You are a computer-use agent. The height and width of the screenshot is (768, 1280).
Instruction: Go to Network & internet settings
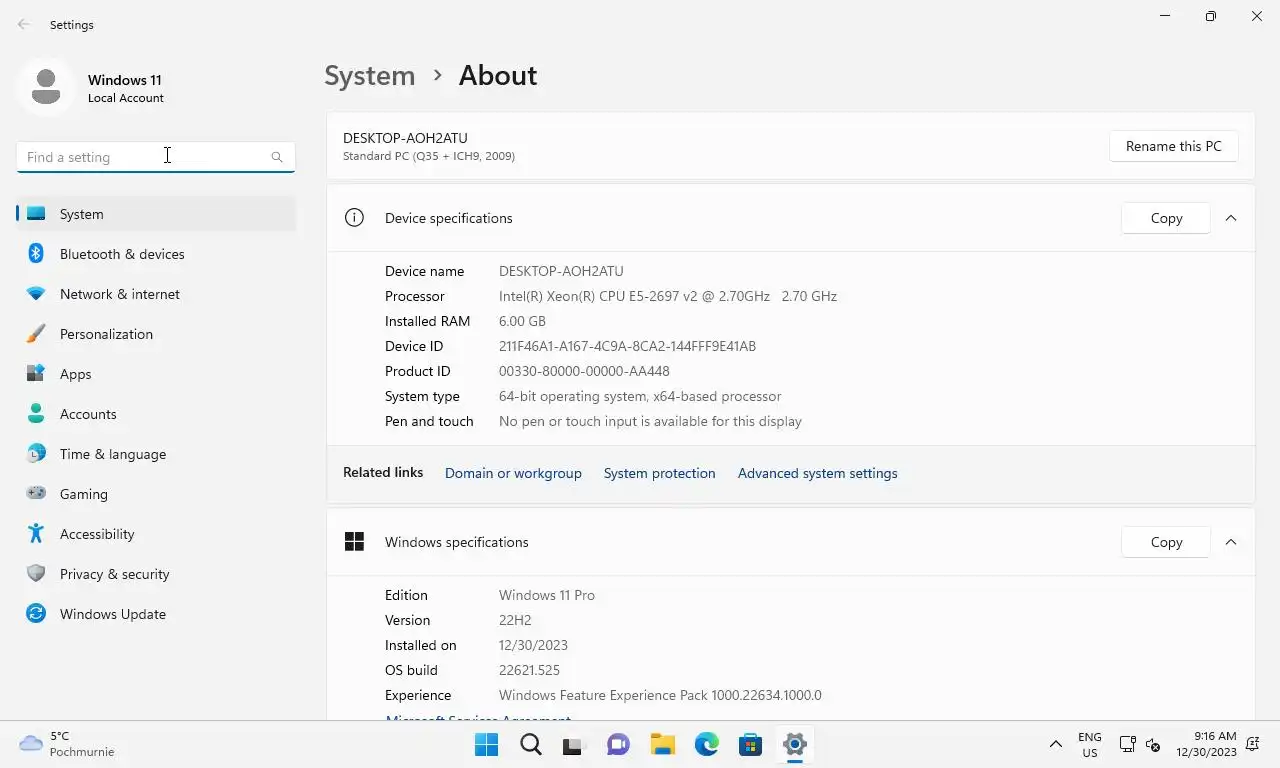156,294
